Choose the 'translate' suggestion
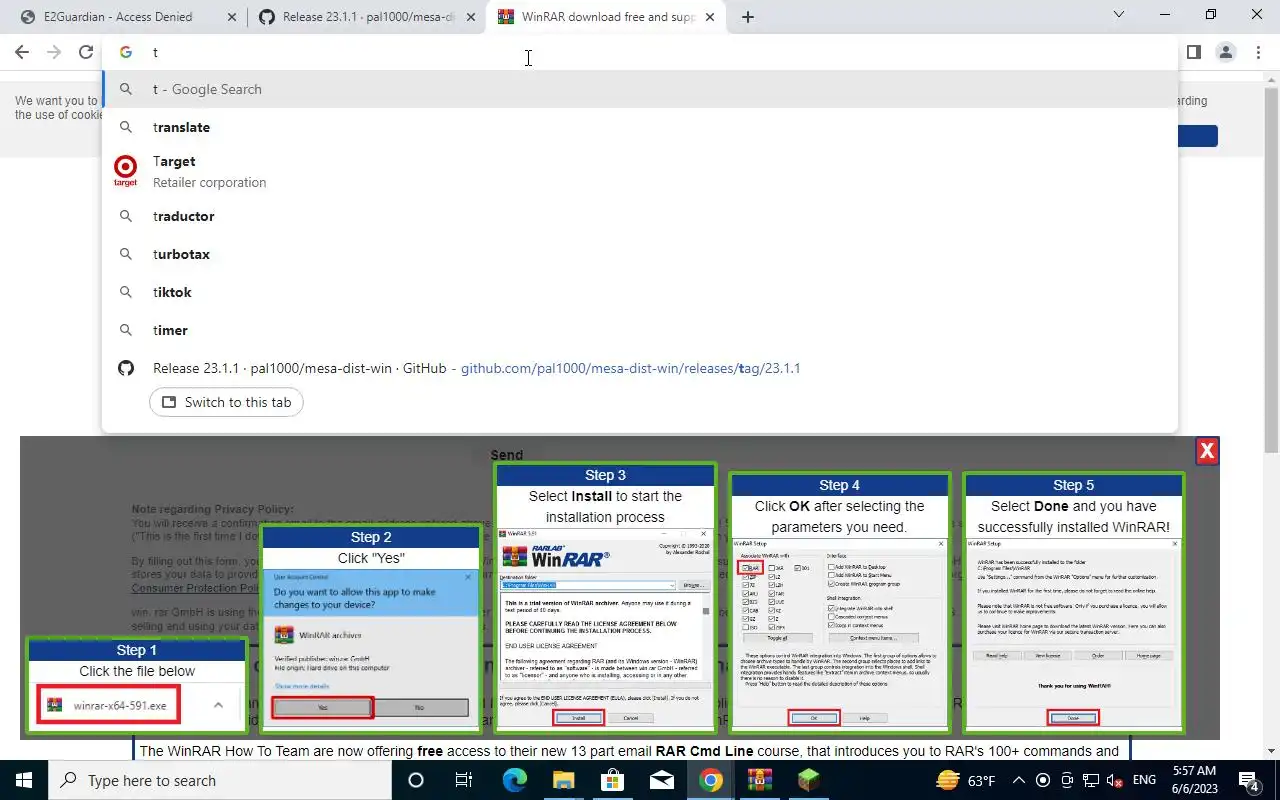 tap(640, 127)
